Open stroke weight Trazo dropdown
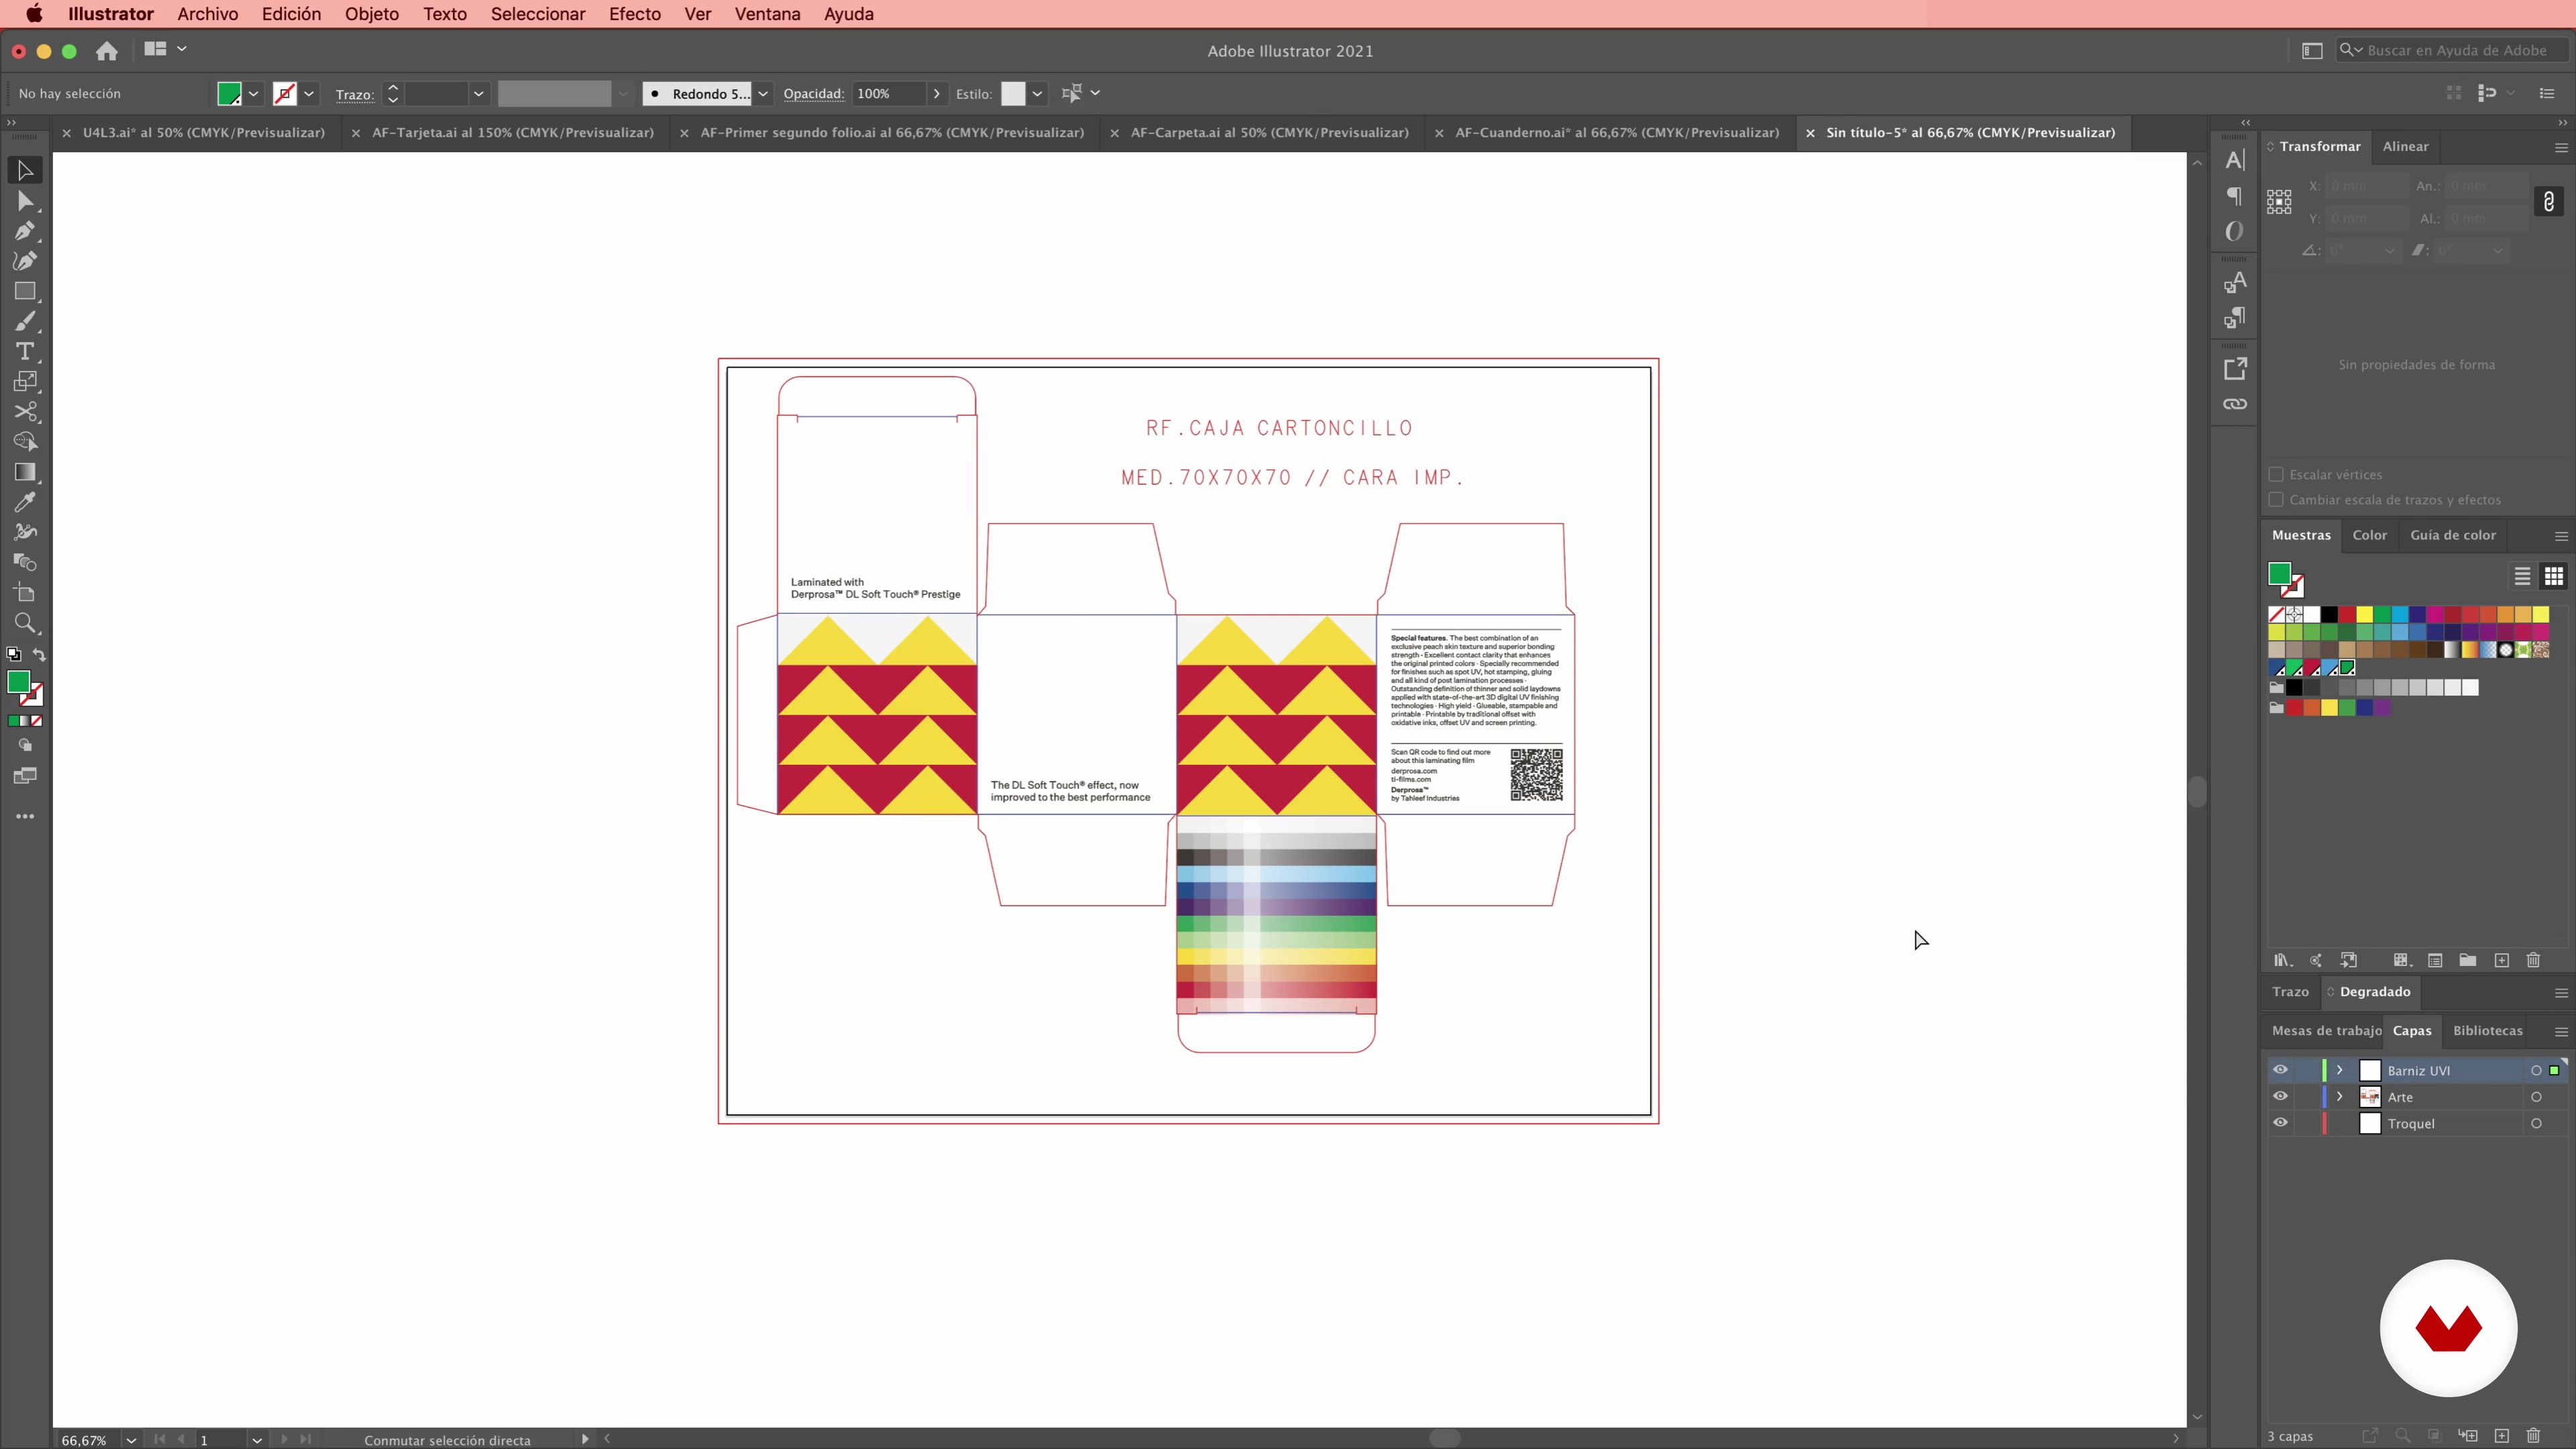Viewport: 2576px width, 1449px height. (478, 93)
